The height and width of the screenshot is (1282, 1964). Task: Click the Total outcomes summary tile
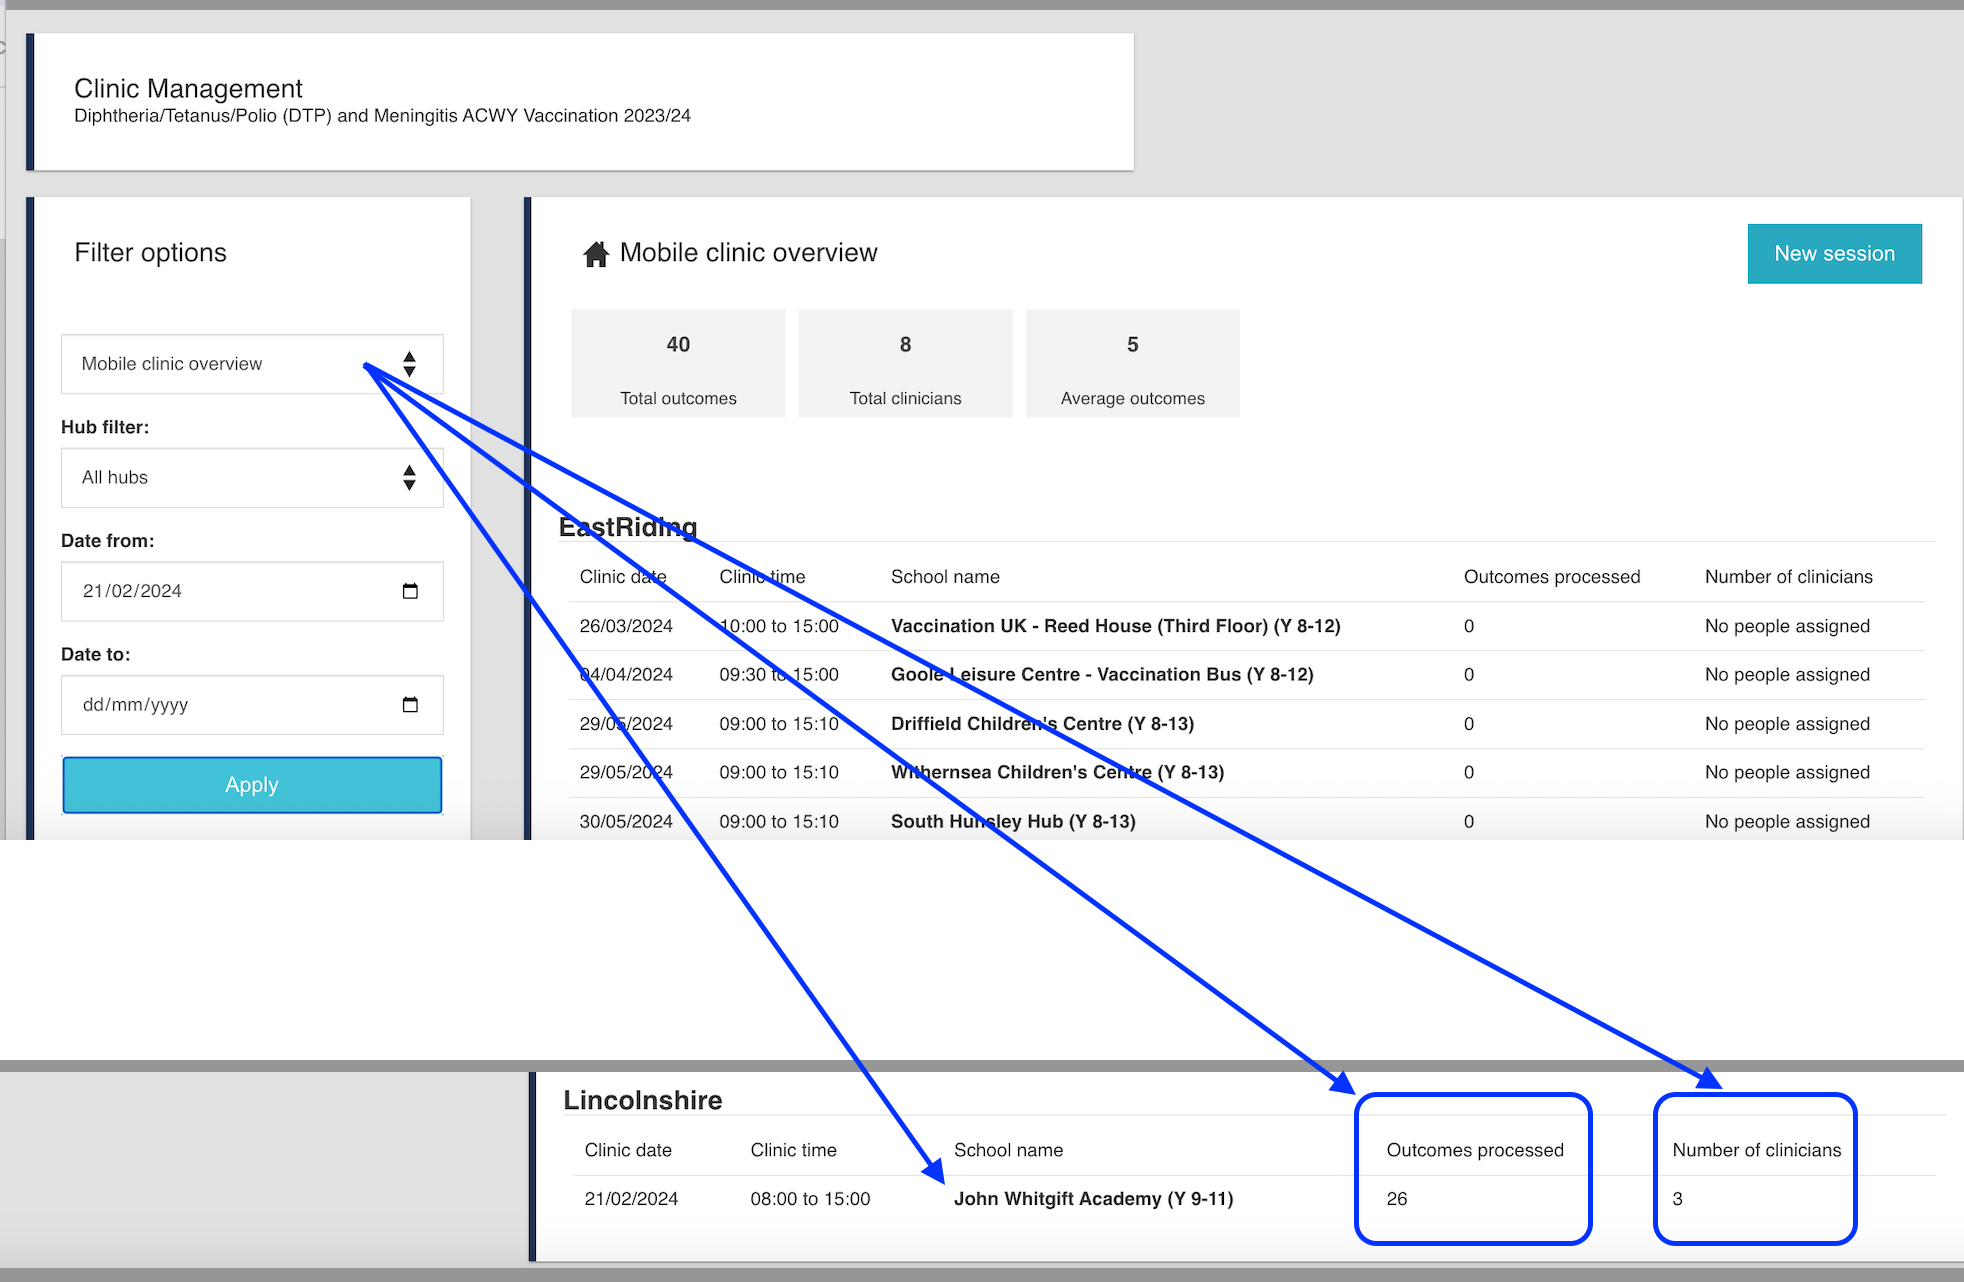coord(678,364)
